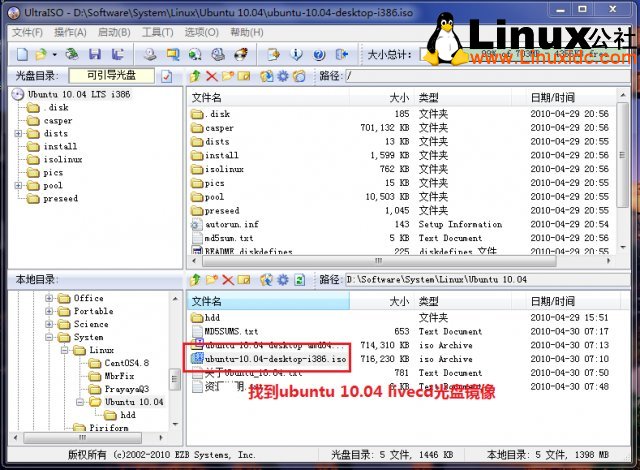Viewport: 640px width, 470px height.
Task: Click the 可引导光盘 image type field
Action: [x=111, y=75]
